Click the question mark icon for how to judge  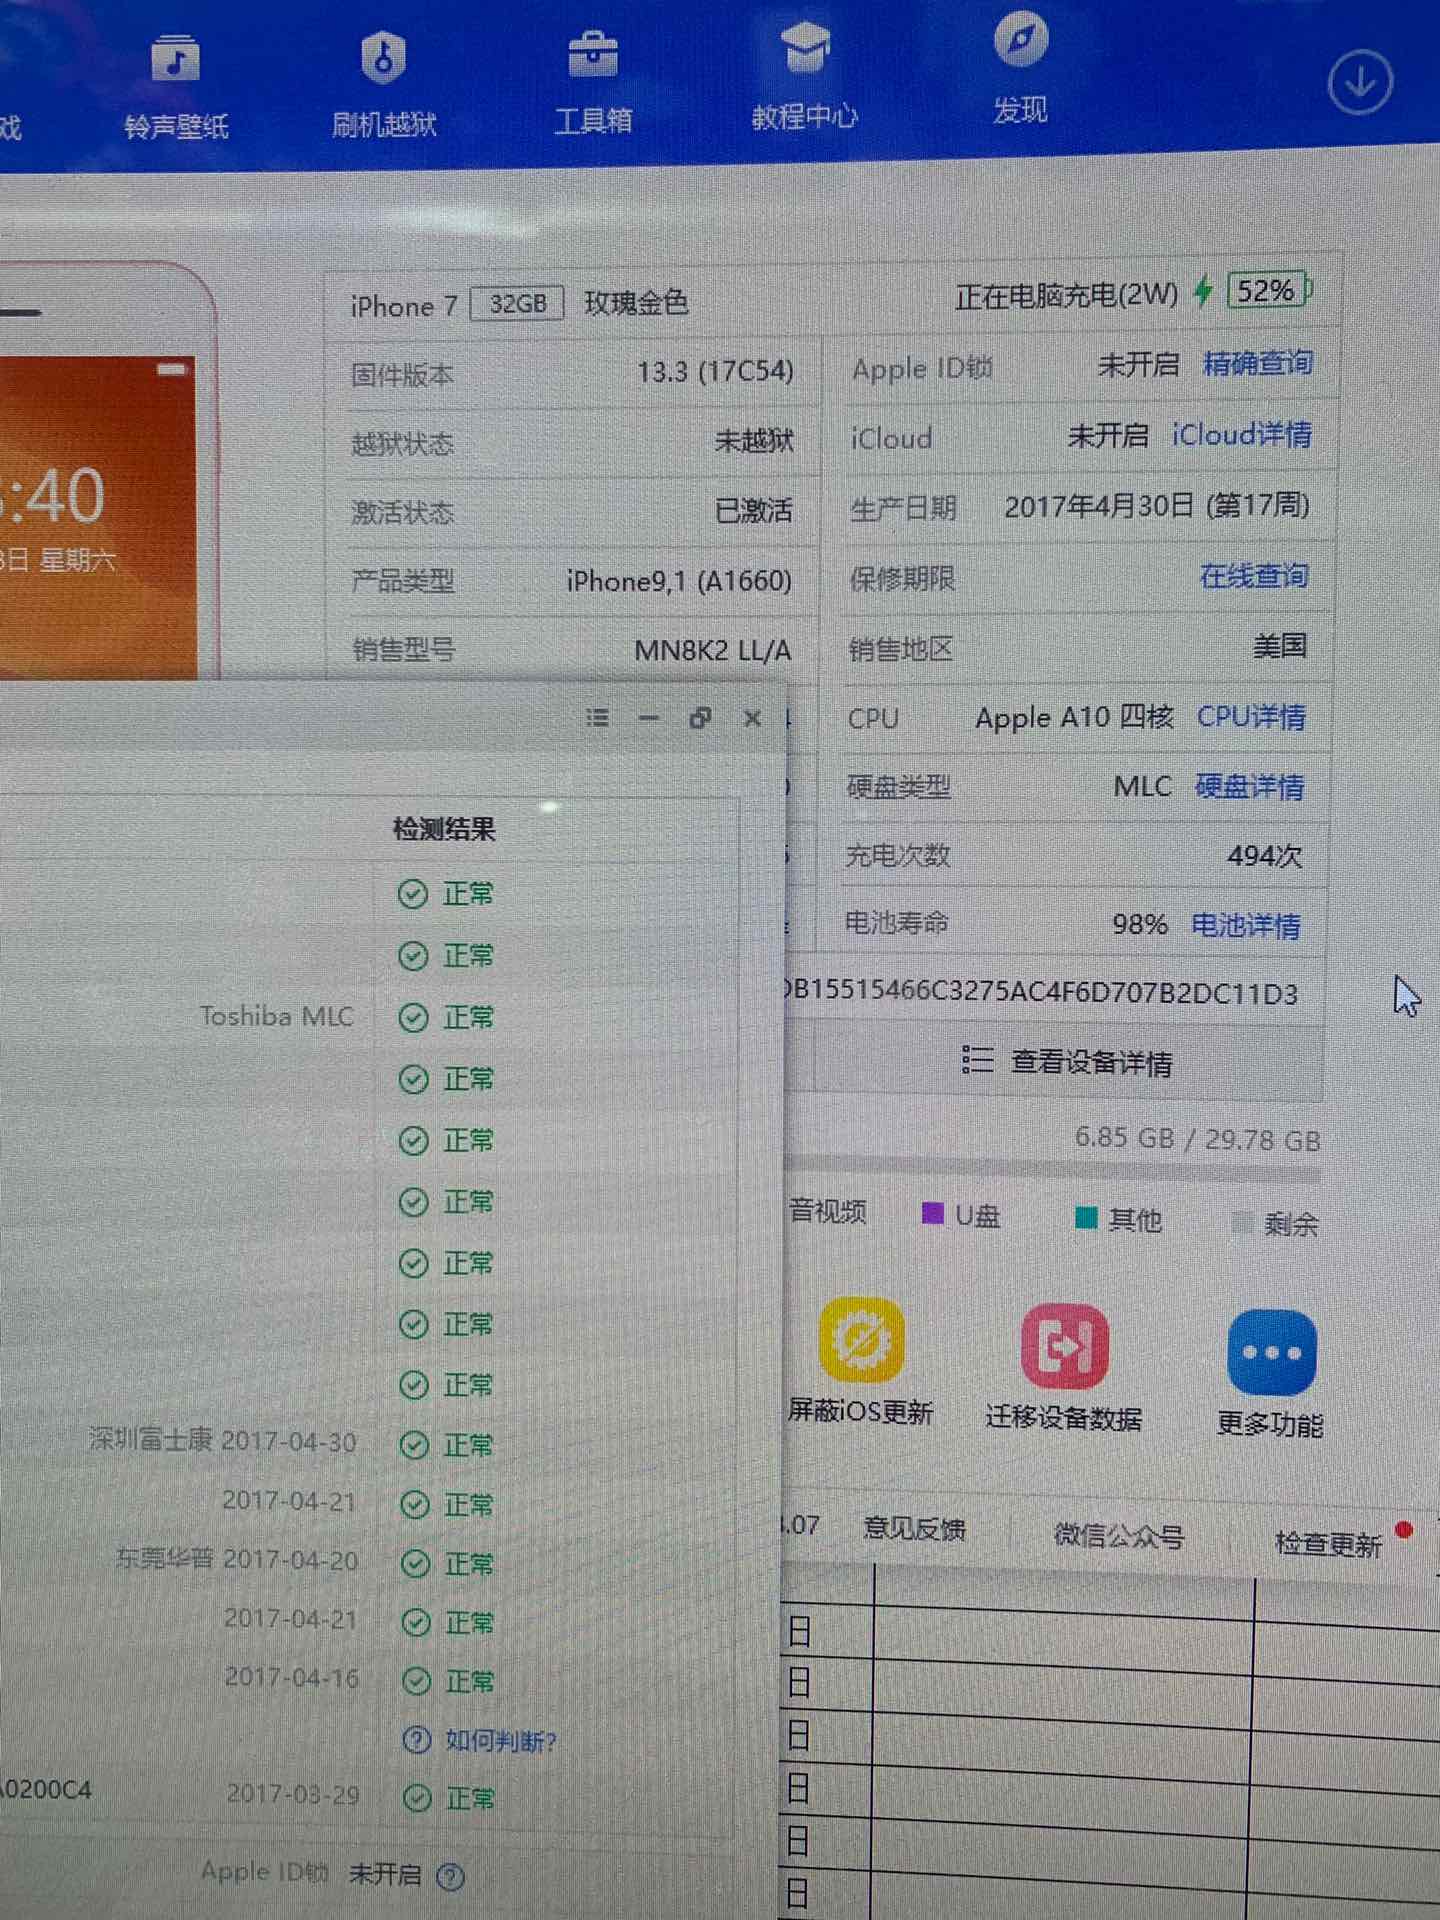pyautogui.click(x=416, y=1740)
